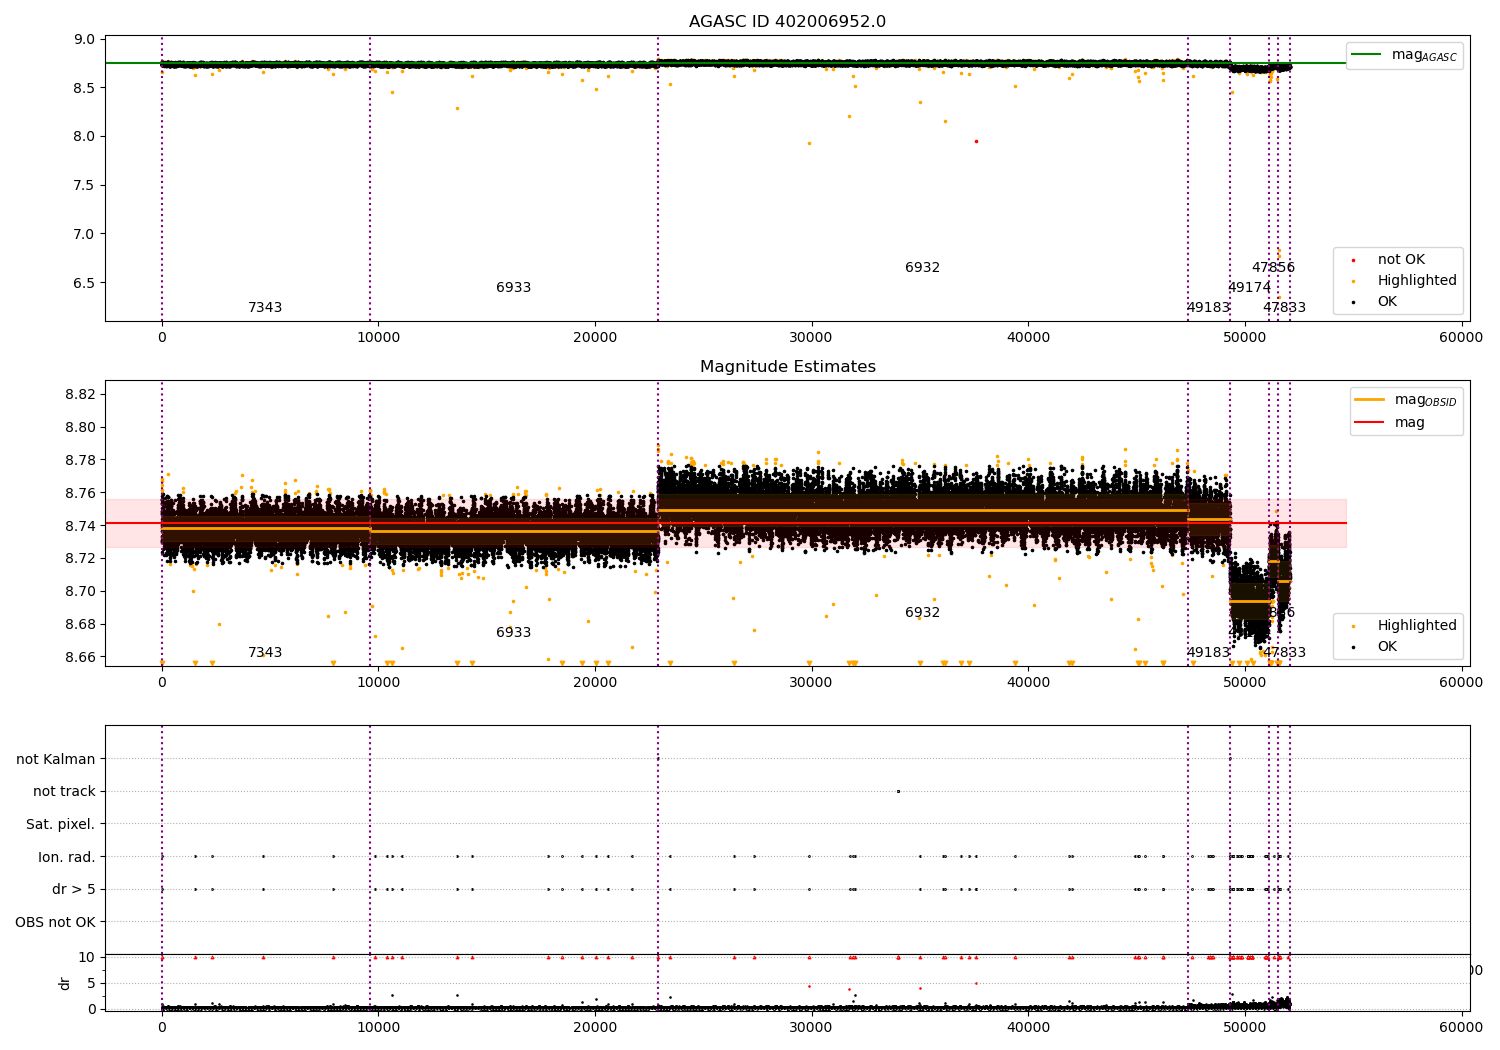Click label 6933 in the Magnitude Estimates plot

[513, 633]
